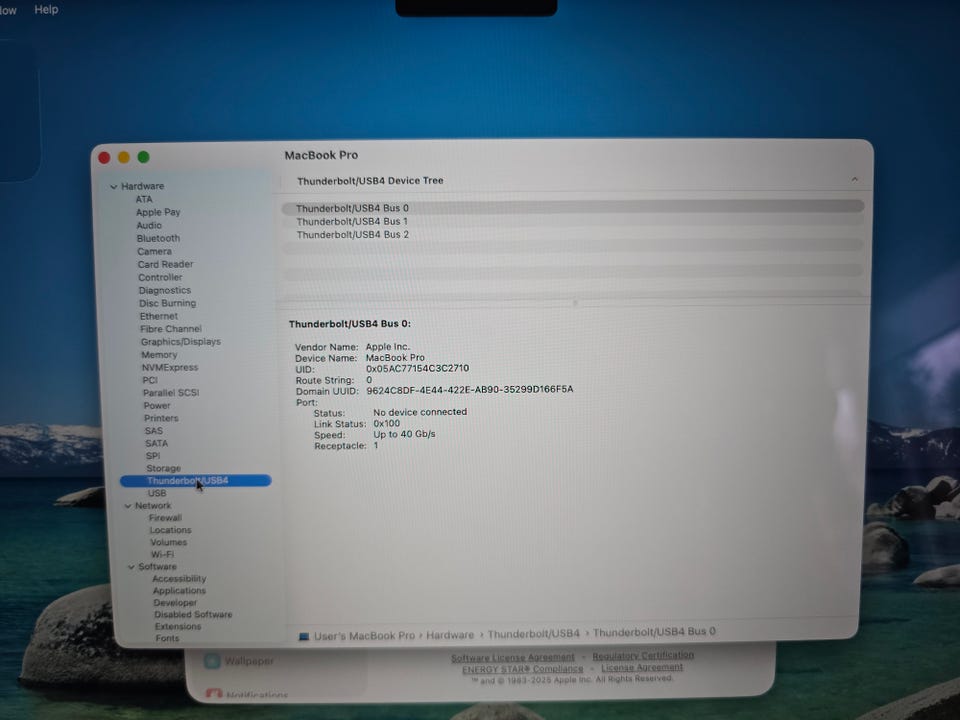Collapse the Thunderbolt/USB4 Device Tree chevron
The width and height of the screenshot is (960, 720).
pyautogui.click(x=854, y=179)
